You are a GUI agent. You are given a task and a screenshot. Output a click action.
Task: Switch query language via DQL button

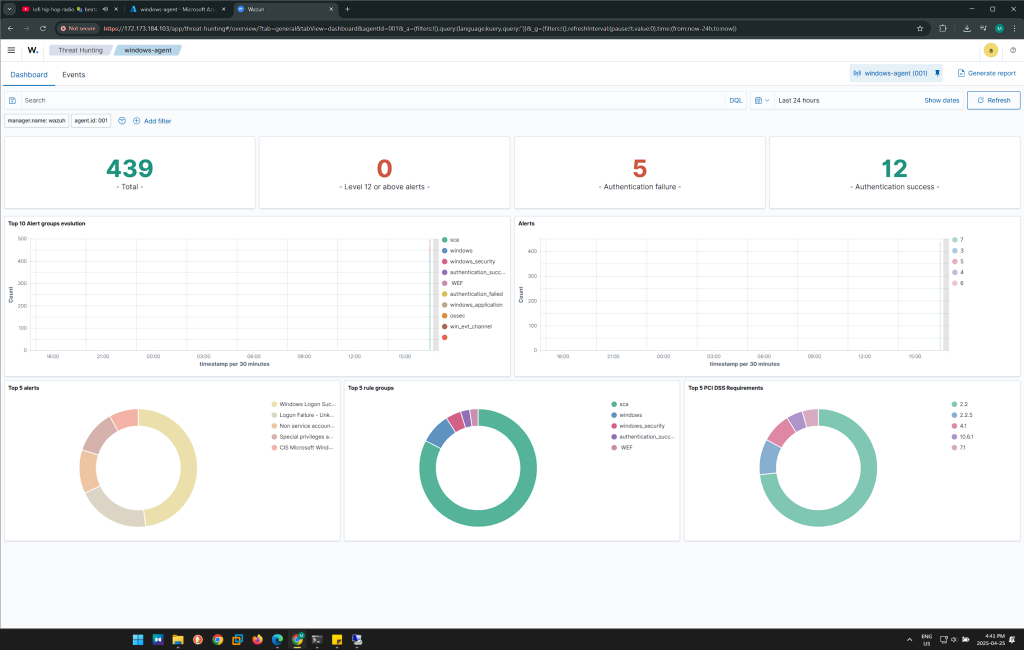tap(735, 101)
